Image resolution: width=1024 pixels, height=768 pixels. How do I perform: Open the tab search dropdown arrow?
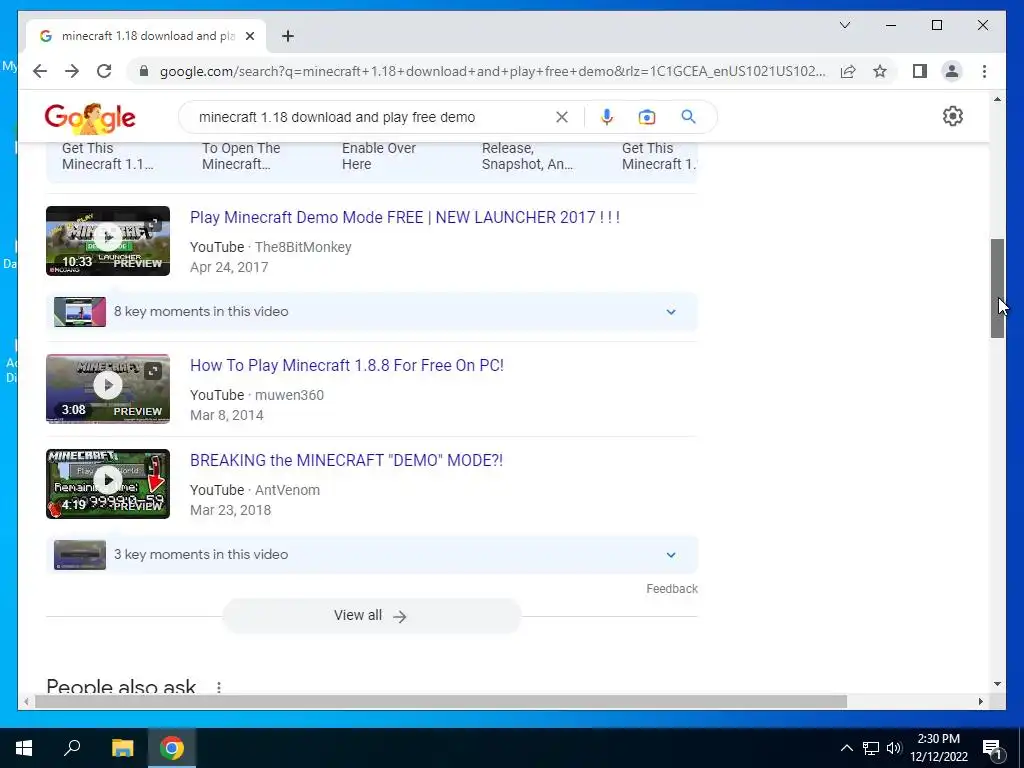tap(844, 25)
